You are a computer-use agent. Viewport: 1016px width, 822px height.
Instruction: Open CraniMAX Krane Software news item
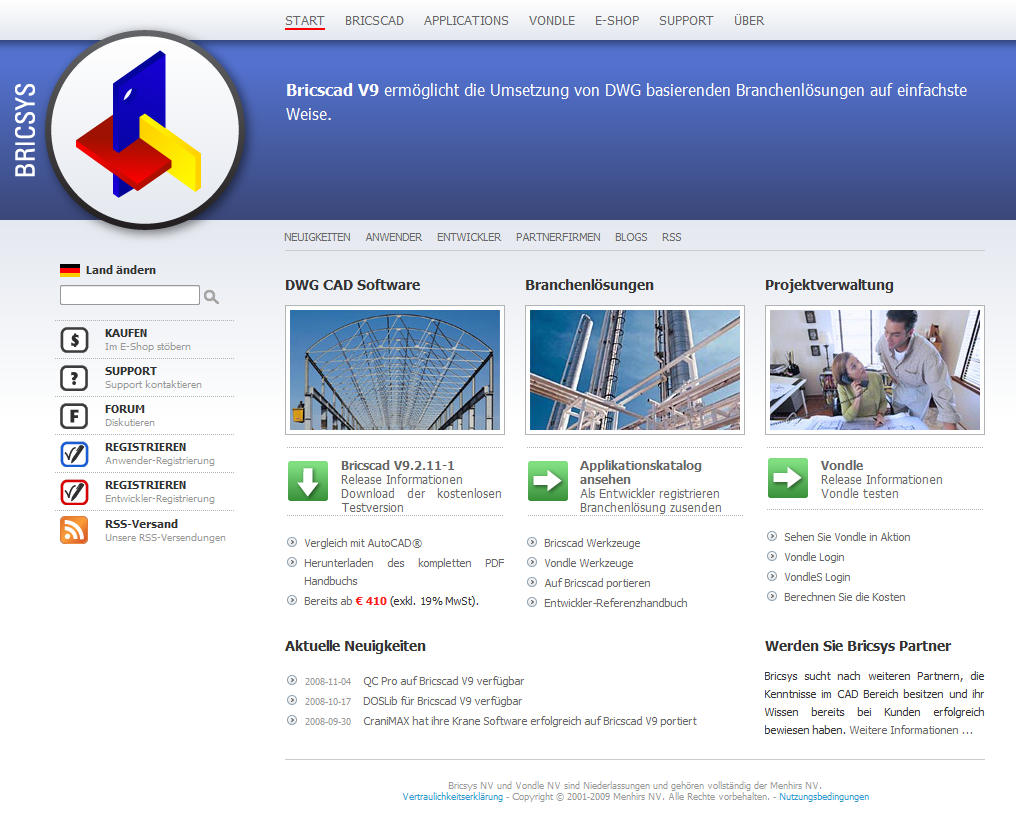tap(529, 722)
